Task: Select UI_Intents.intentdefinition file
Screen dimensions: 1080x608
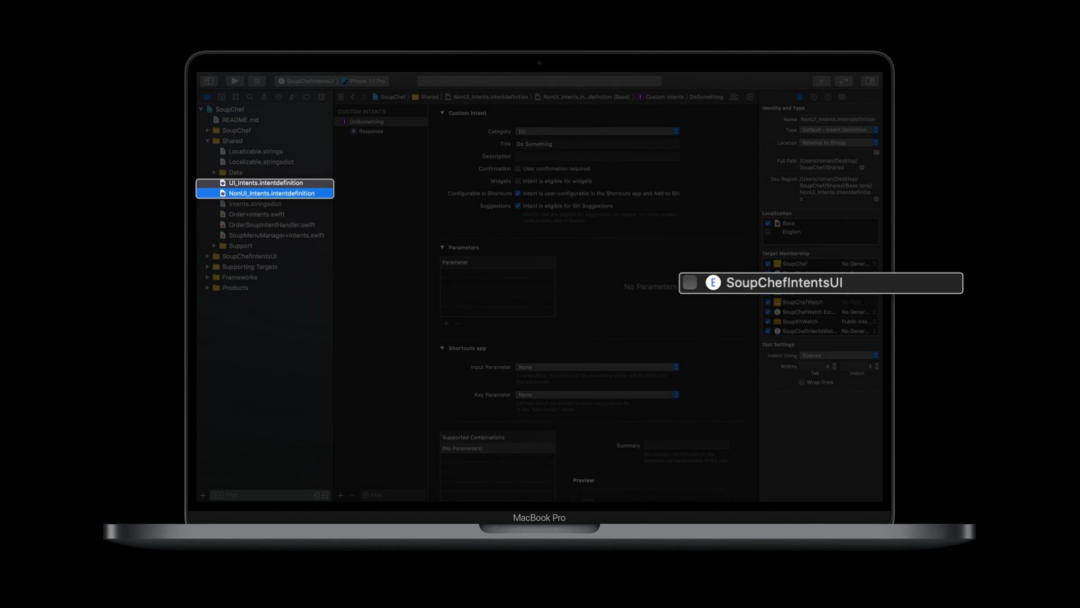Action: pyautogui.click(x=265, y=183)
